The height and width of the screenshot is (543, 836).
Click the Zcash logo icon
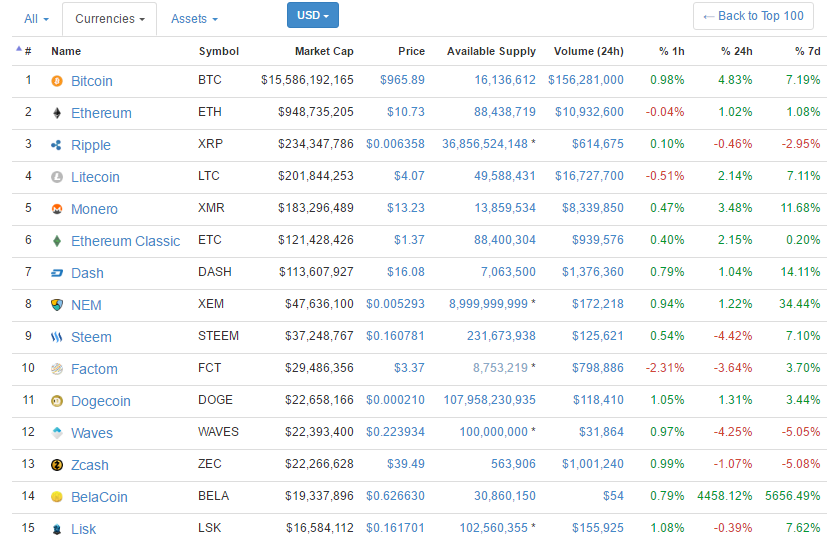(x=57, y=465)
